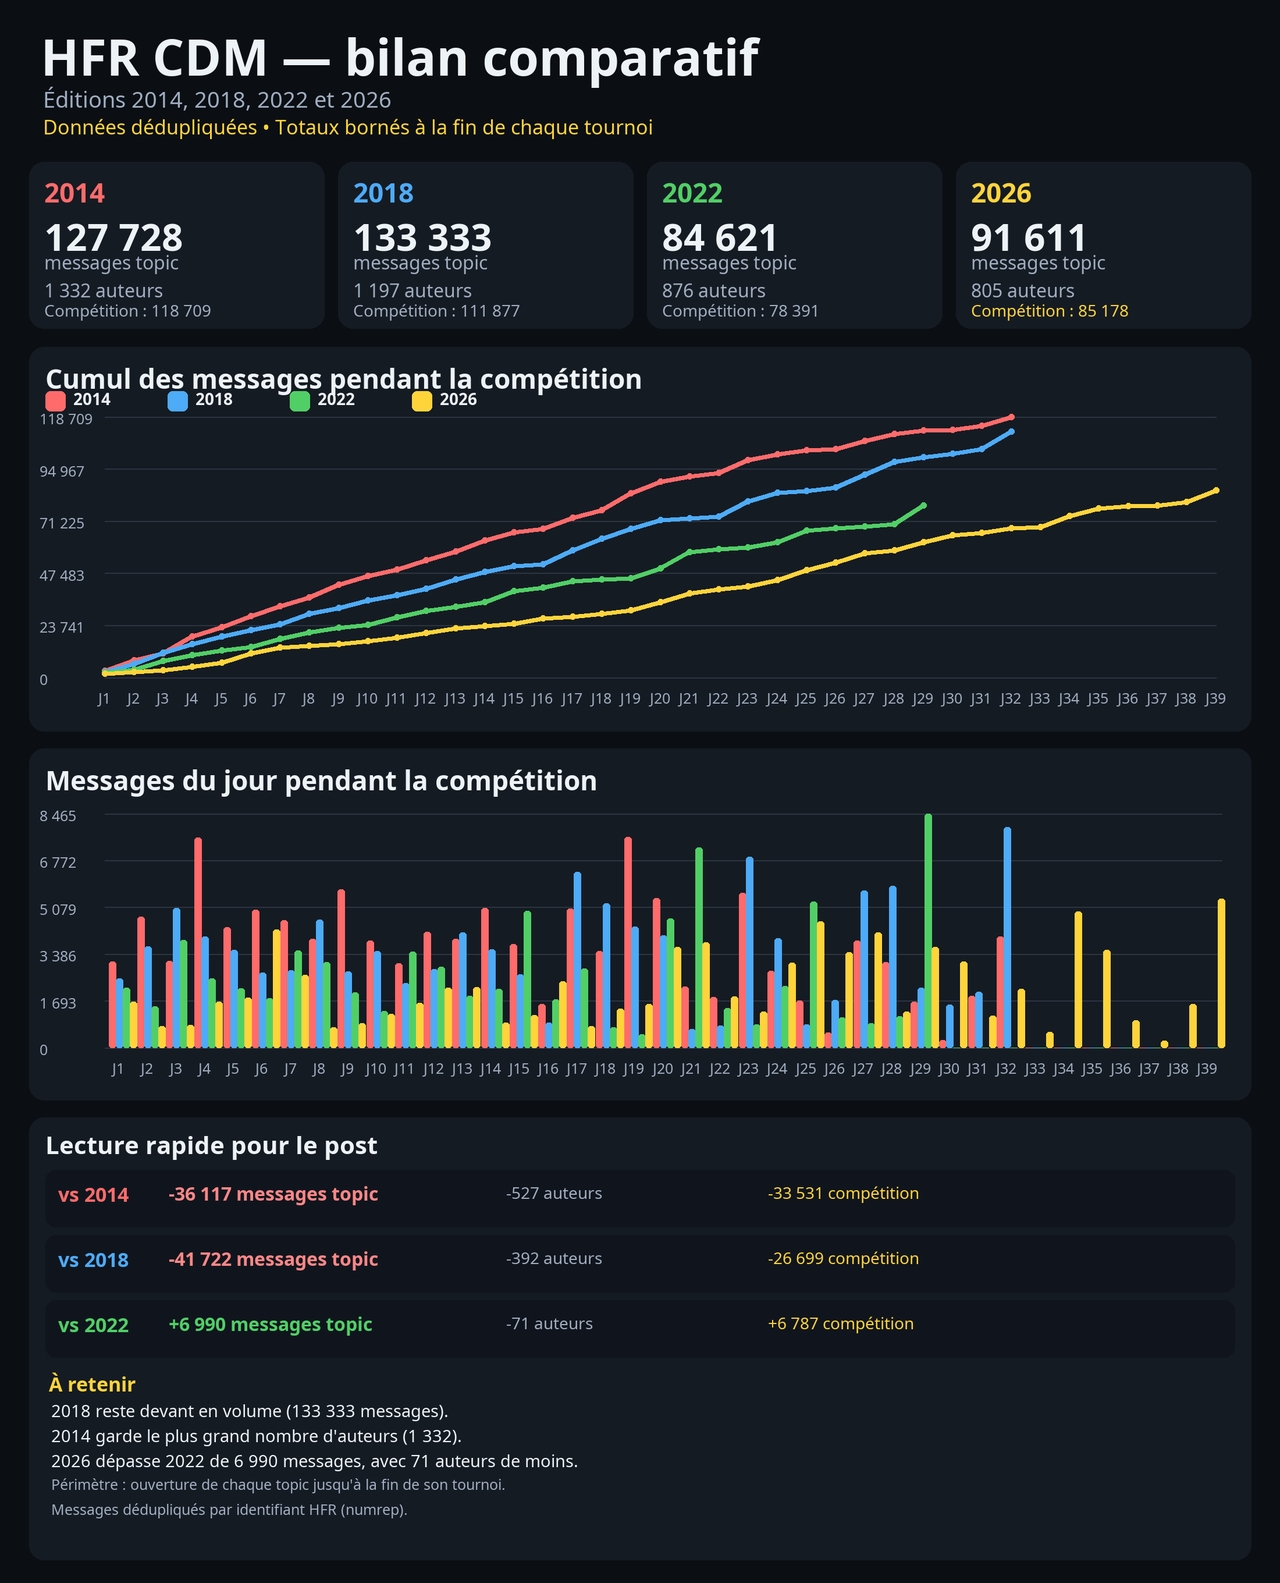
Task: Click the yellow "À retenir" heading
Action: click(92, 1385)
